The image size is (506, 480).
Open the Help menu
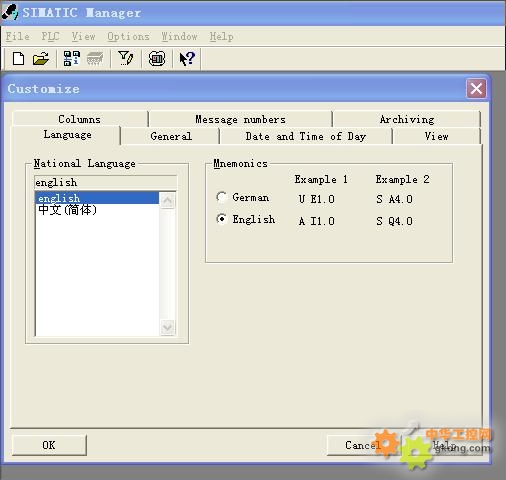[x=221, y=36]
